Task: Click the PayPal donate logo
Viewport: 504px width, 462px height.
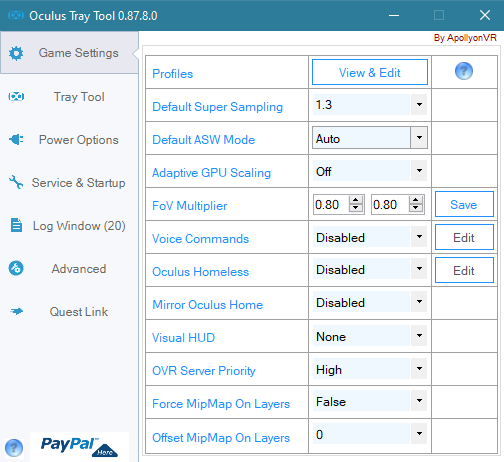Action: point(79,447)
